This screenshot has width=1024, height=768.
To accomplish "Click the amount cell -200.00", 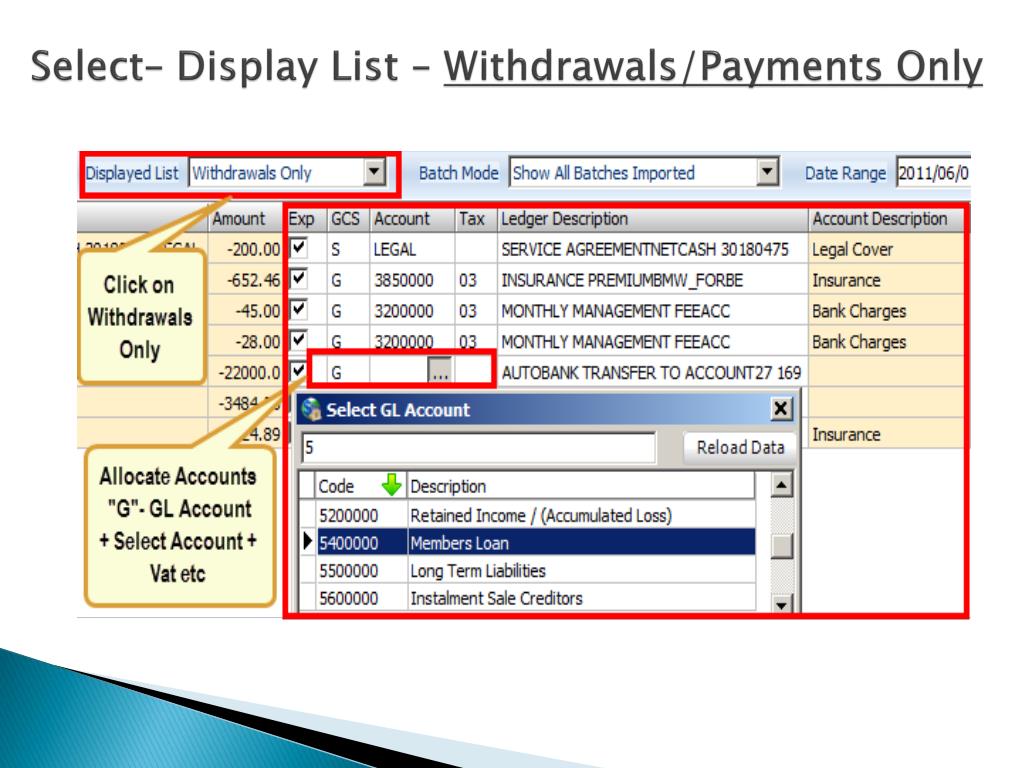I will pyautogui.click(x=245, y=249).
